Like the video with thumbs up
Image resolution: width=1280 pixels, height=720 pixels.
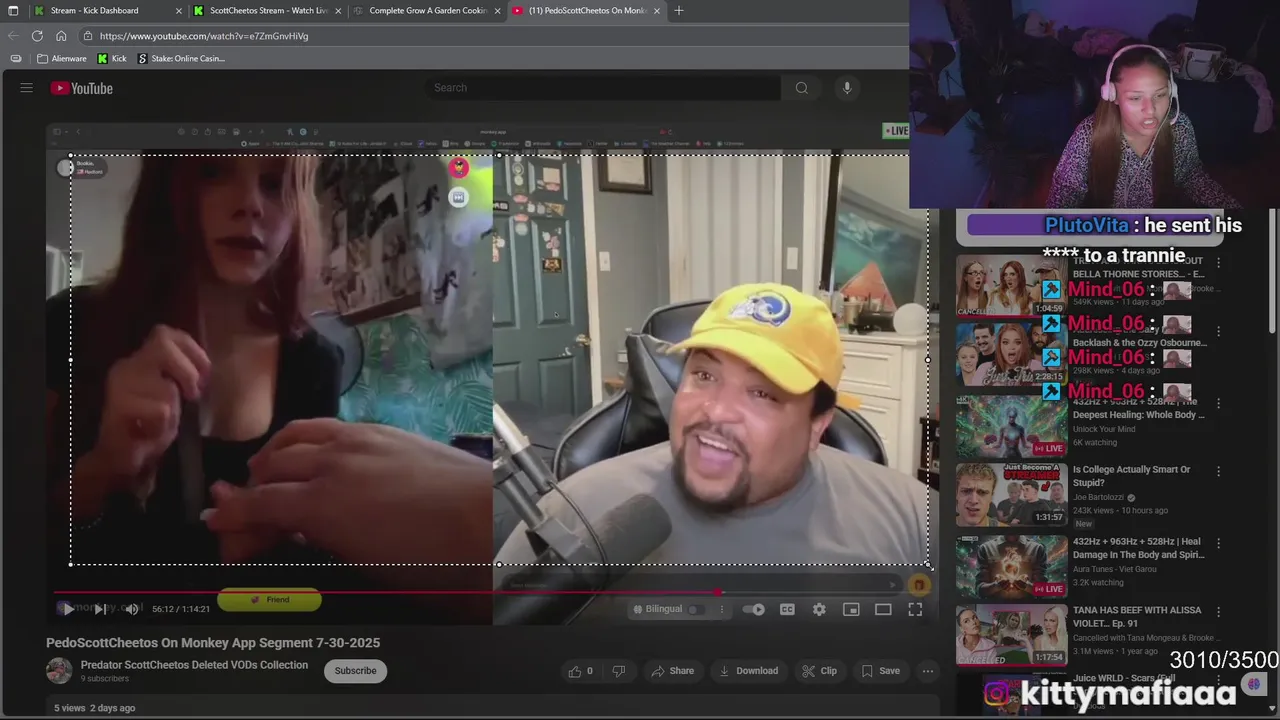point(581,671)
